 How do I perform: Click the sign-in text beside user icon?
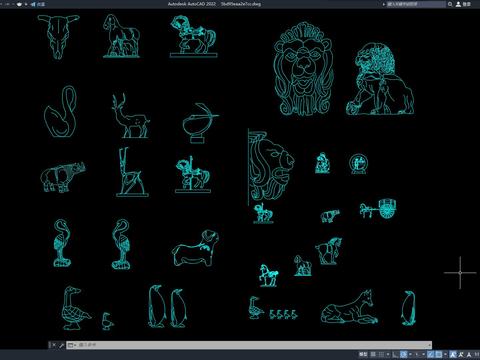466,4
